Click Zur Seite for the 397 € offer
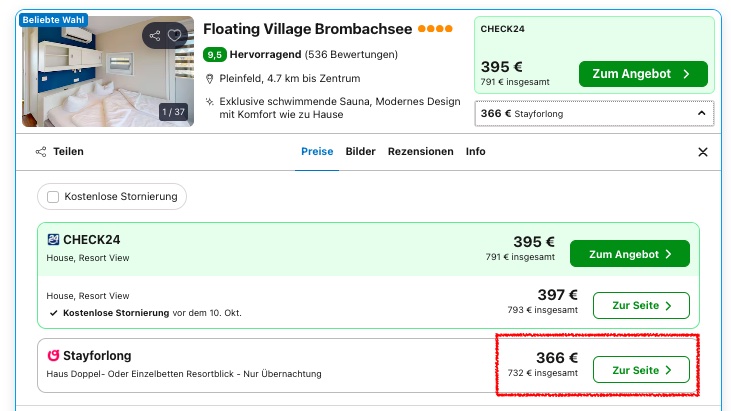Viewport: 731px width, 411px height. point(641,304)
